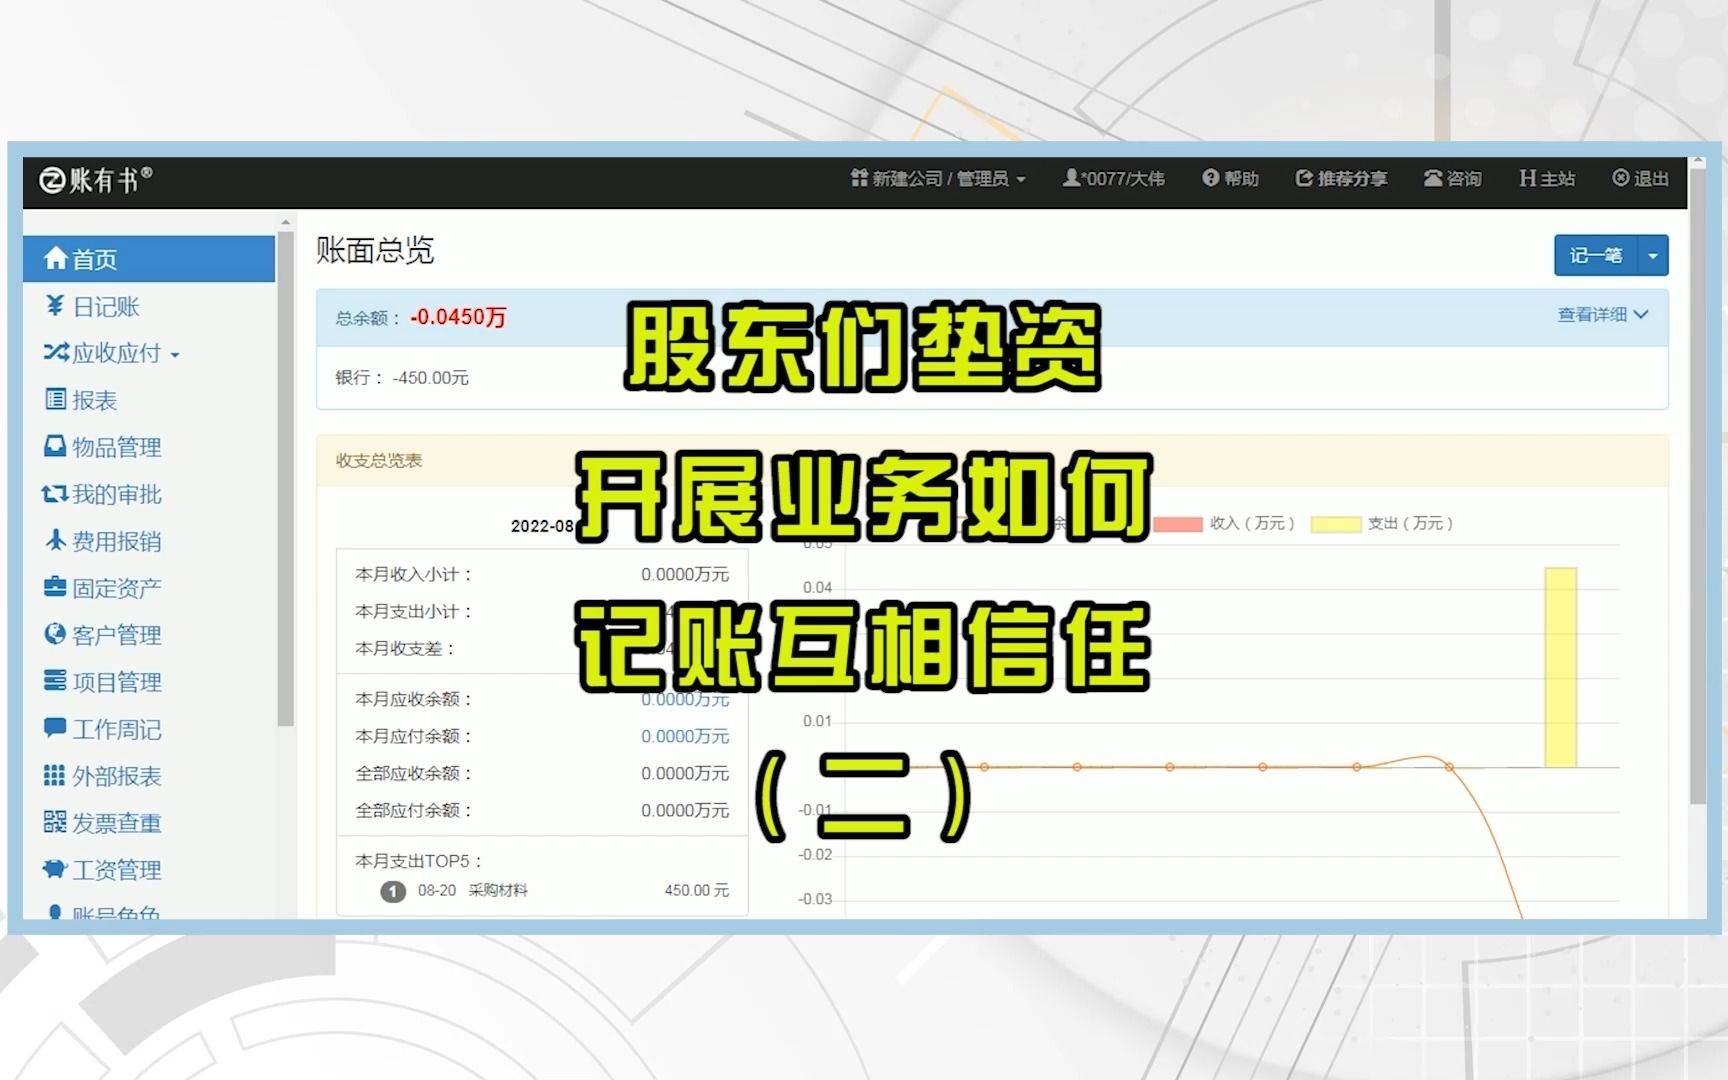Image resolution: width=1728 pixels, height=1080 pixels.
Task: Click 推荐分享 link
Action: (1342, 179)
